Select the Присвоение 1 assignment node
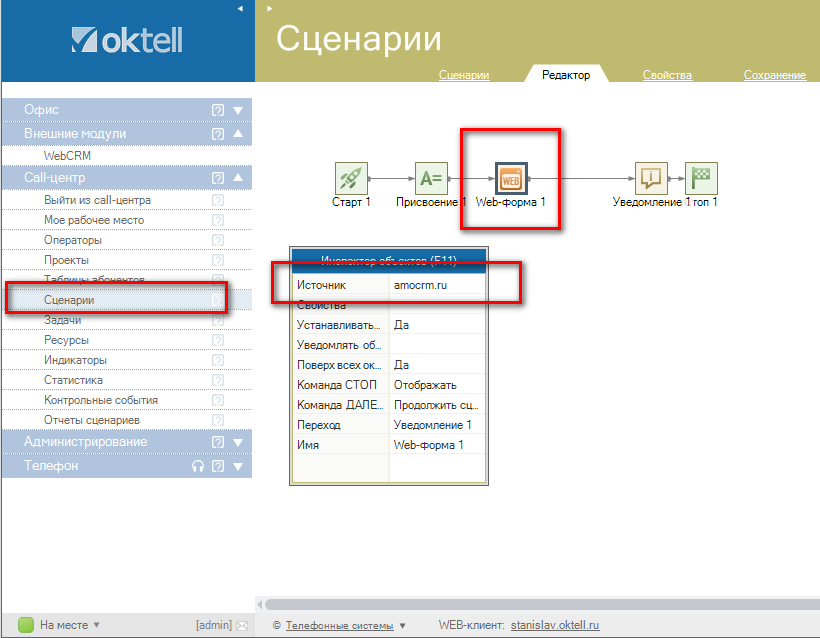This screenshot has height=638, width=820. [x=431, y=179]
